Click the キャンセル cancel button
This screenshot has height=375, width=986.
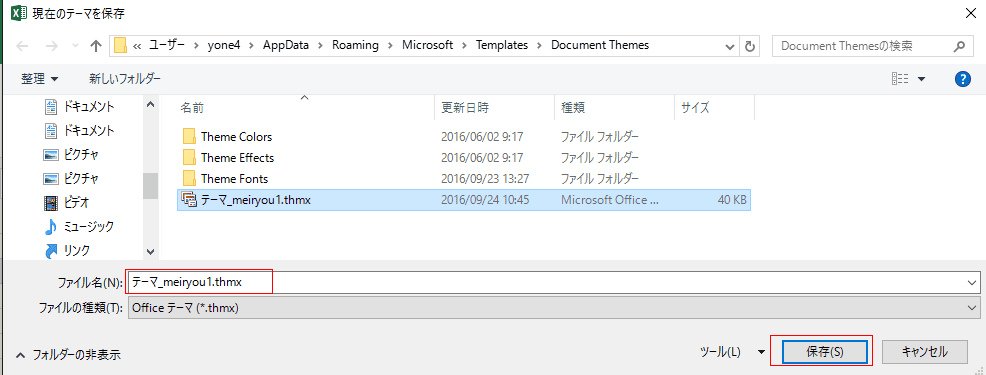[x=924, y=352]
